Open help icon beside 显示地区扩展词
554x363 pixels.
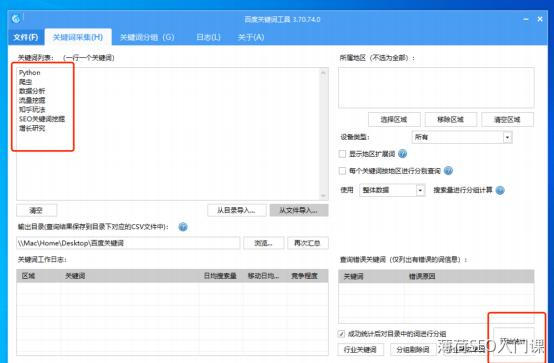click(x=402, y=154)
